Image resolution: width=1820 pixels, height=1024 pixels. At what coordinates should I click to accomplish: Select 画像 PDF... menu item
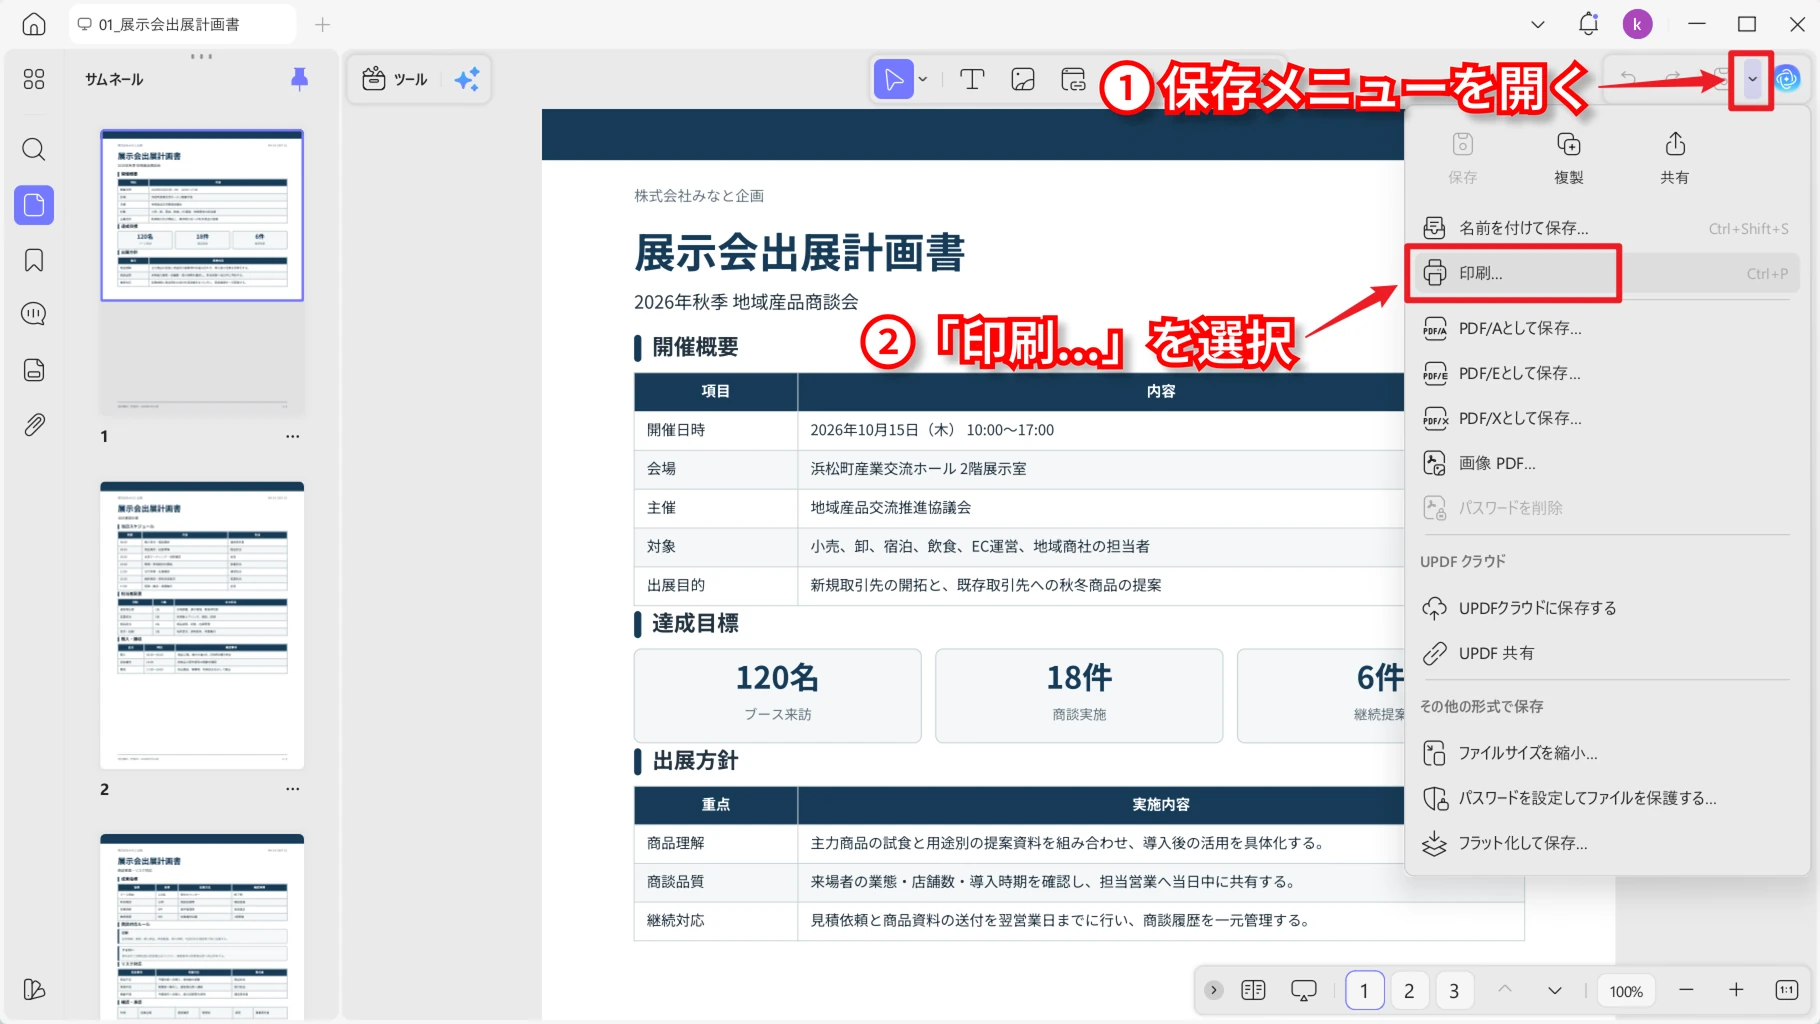click(x=1605, y=463)
